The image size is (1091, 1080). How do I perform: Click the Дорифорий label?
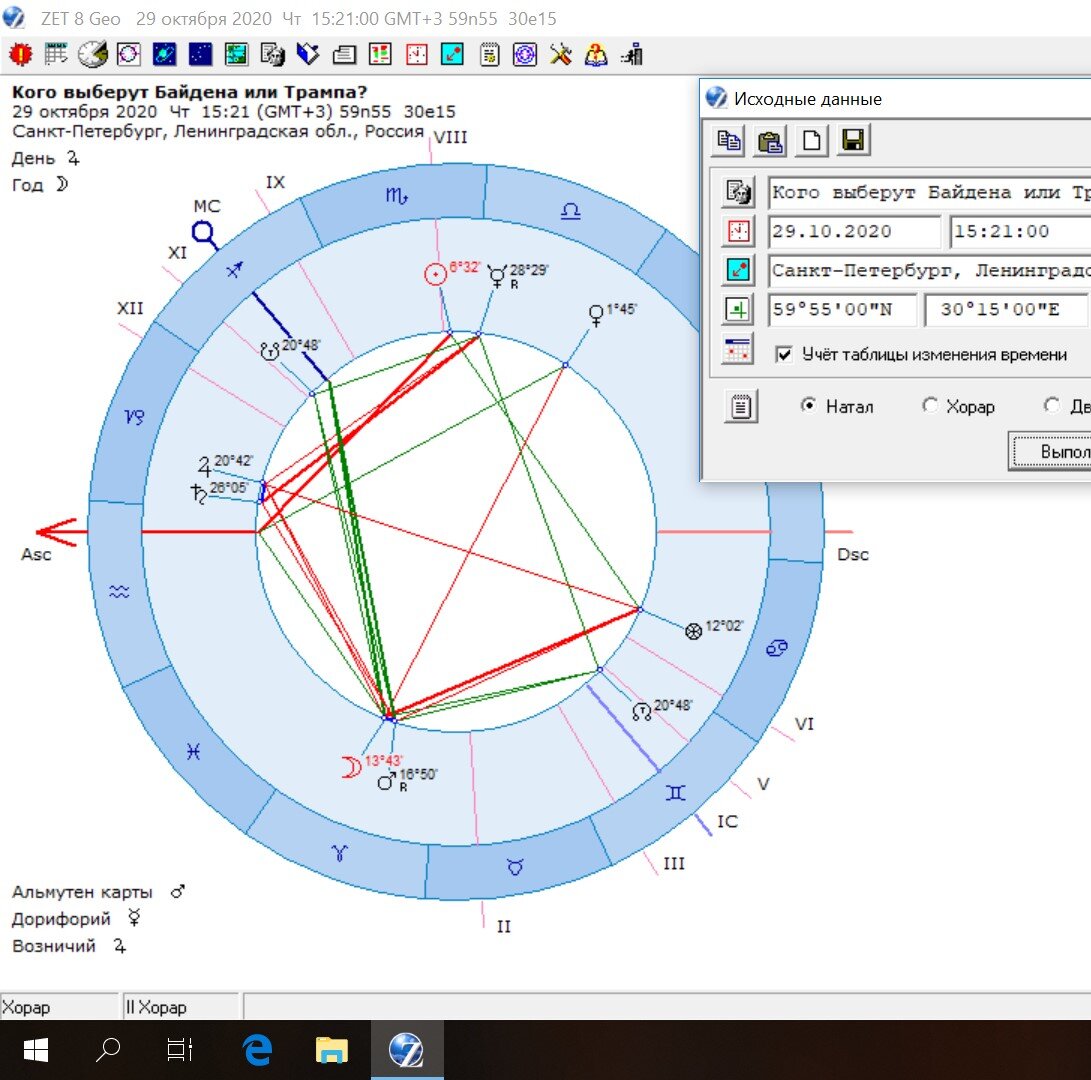coord(61,919)
